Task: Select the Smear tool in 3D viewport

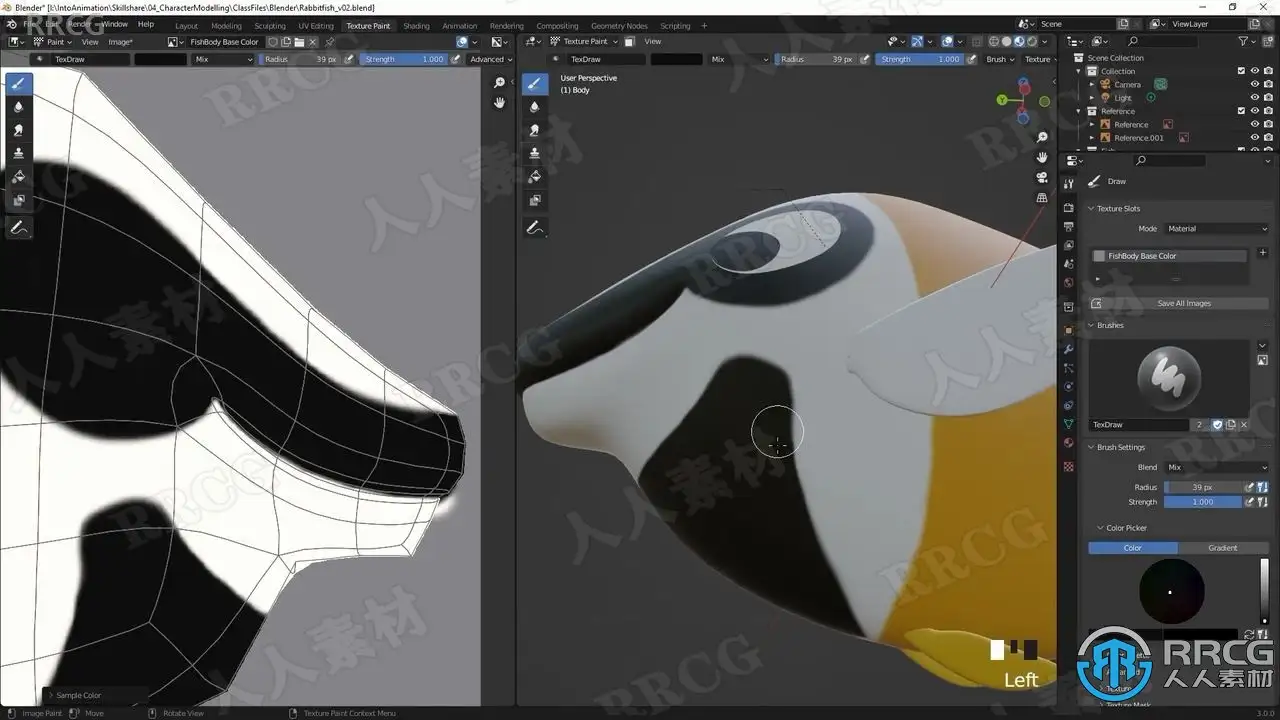Action: coord(534,130)
